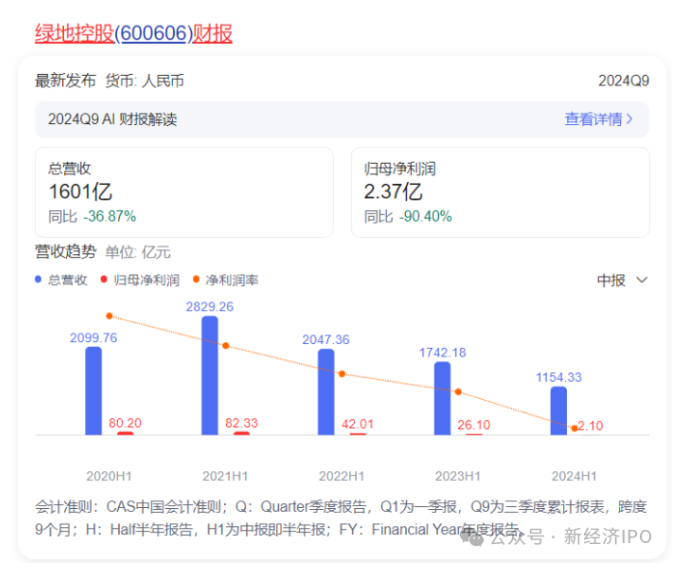Image resolution: width=680 pixels, height=569 pixels.
Task: Click the 2024Q9 period label at top right
Action: [624, 81]
